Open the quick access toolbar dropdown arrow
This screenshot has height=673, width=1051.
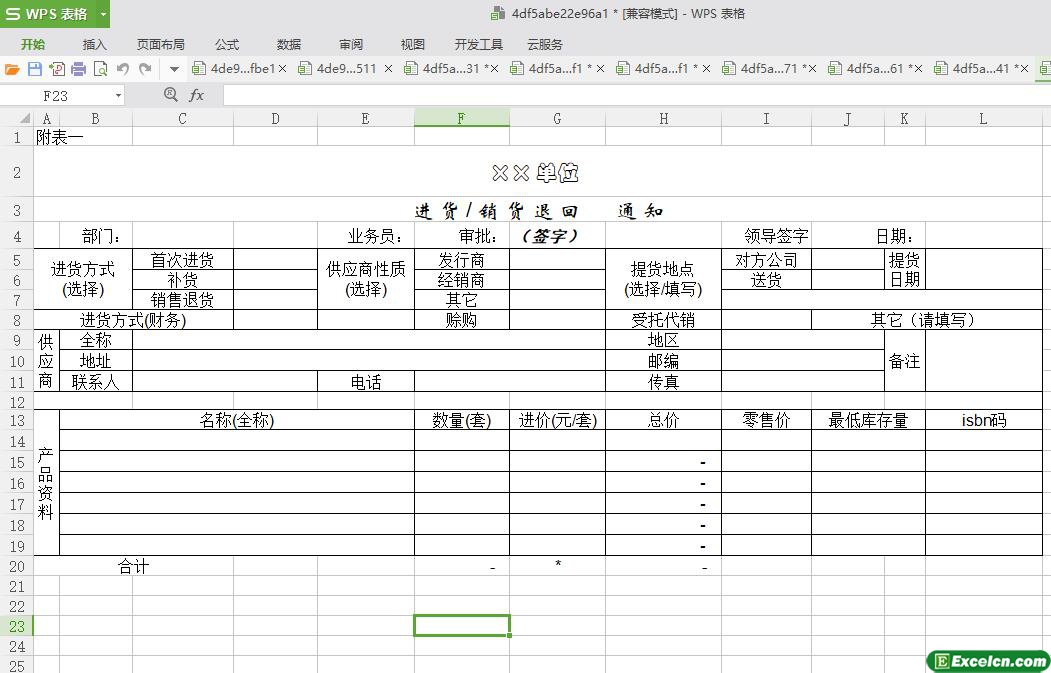(174, 68)
